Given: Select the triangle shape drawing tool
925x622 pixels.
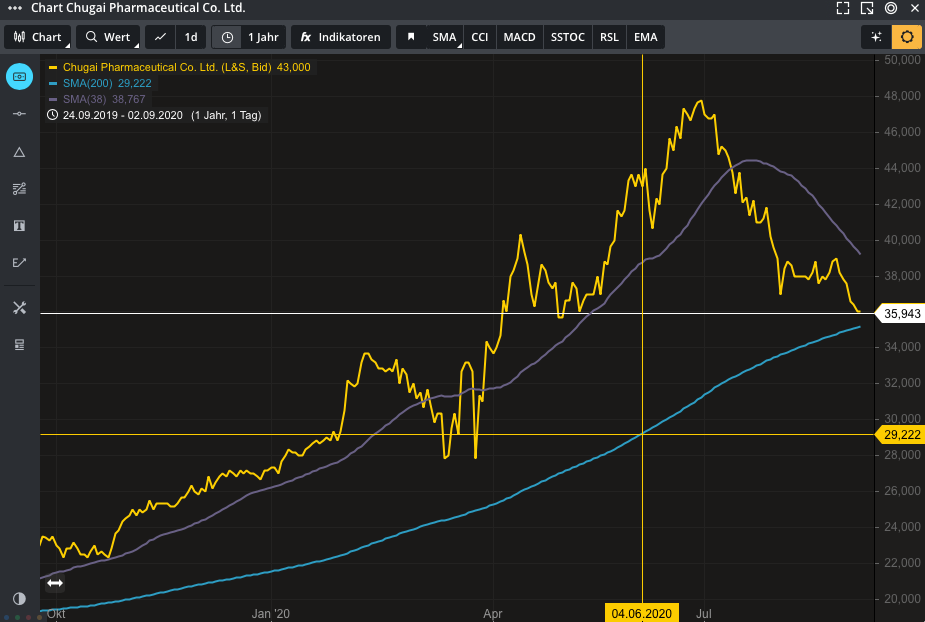Looking at the screenshot, I should point(19,152).
